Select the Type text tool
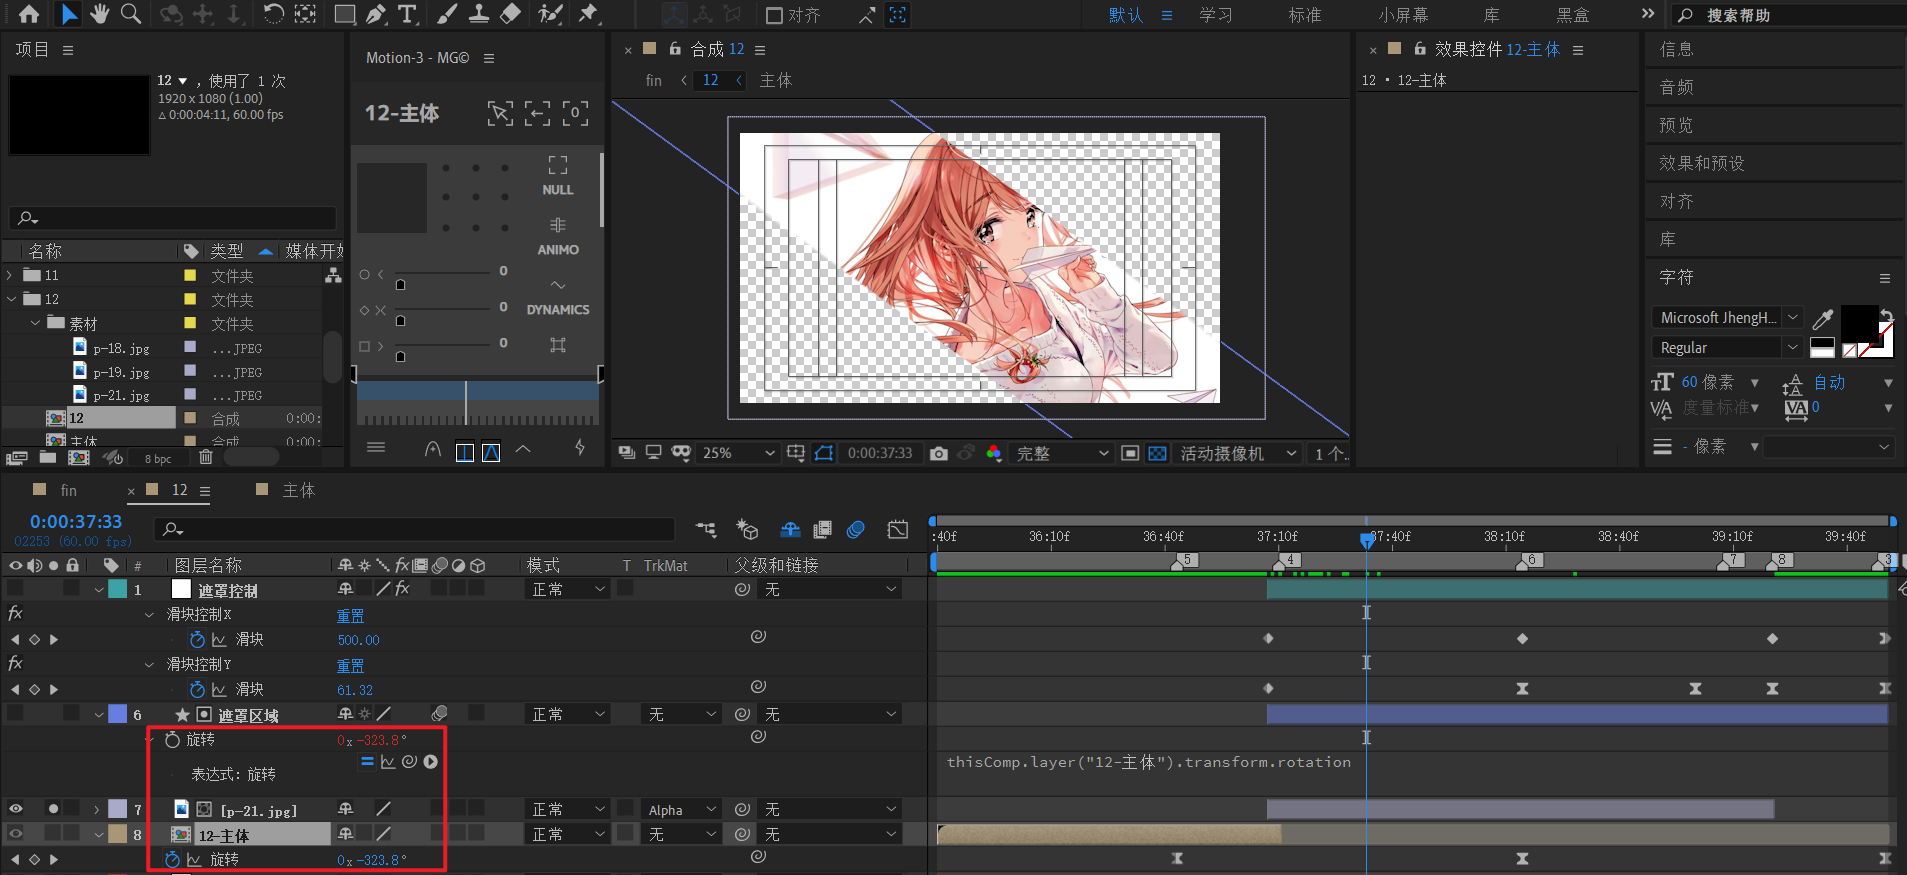The width and height of the screenshot is (1907, 875). 407,14
